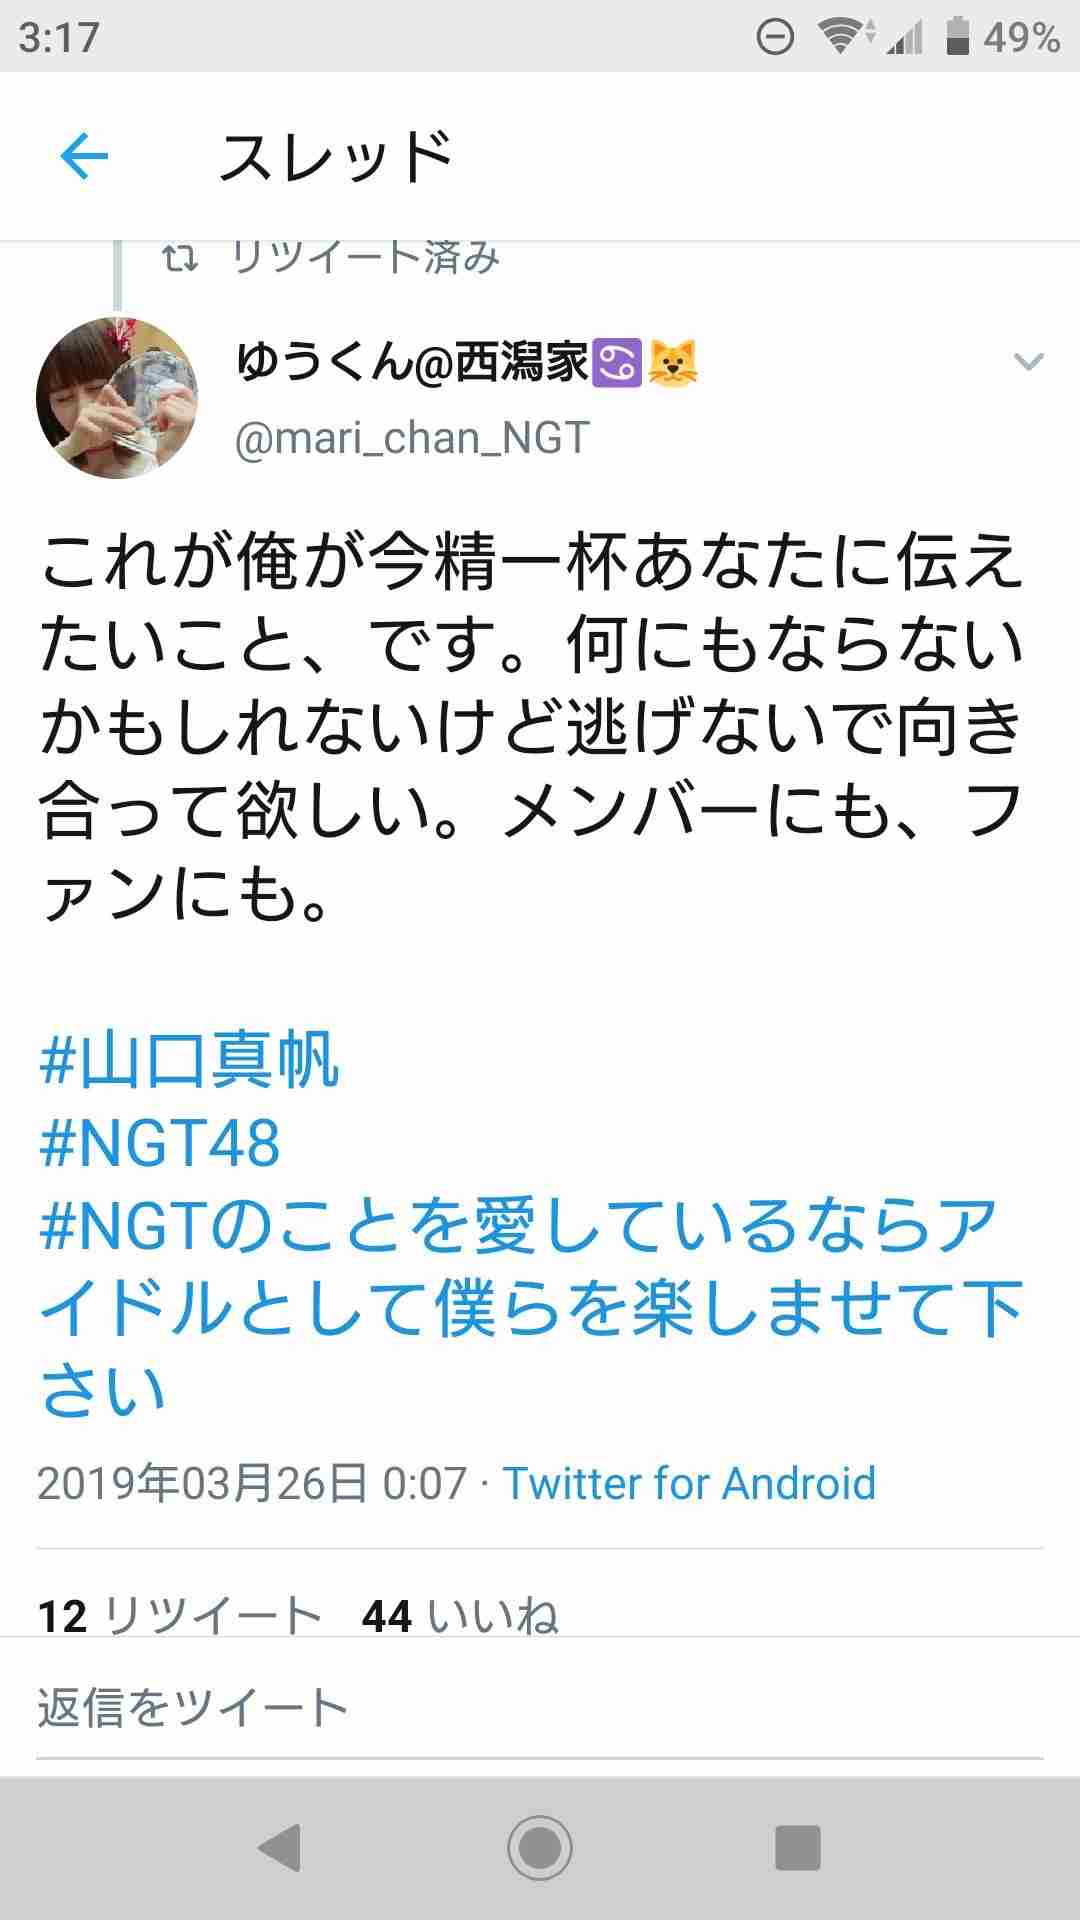
Task: Tap the retweet icon beside リツイート済み
Action: pos(180,259)
